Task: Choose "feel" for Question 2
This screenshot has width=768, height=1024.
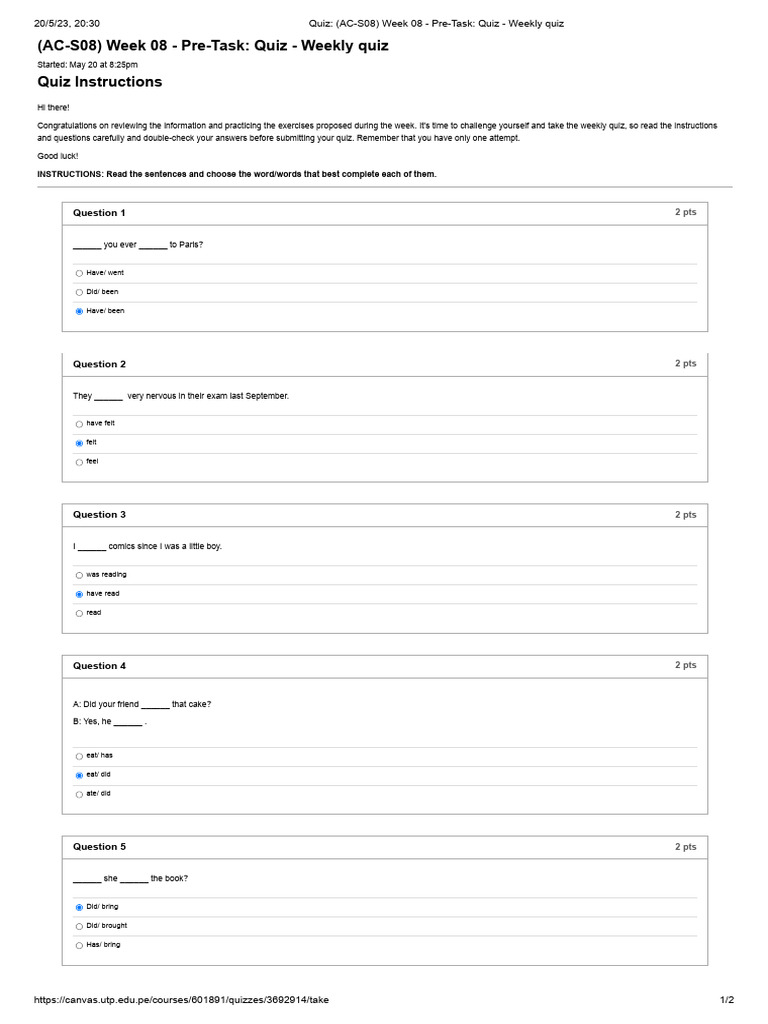Action: pyautogui.click(x=79, y=462)
